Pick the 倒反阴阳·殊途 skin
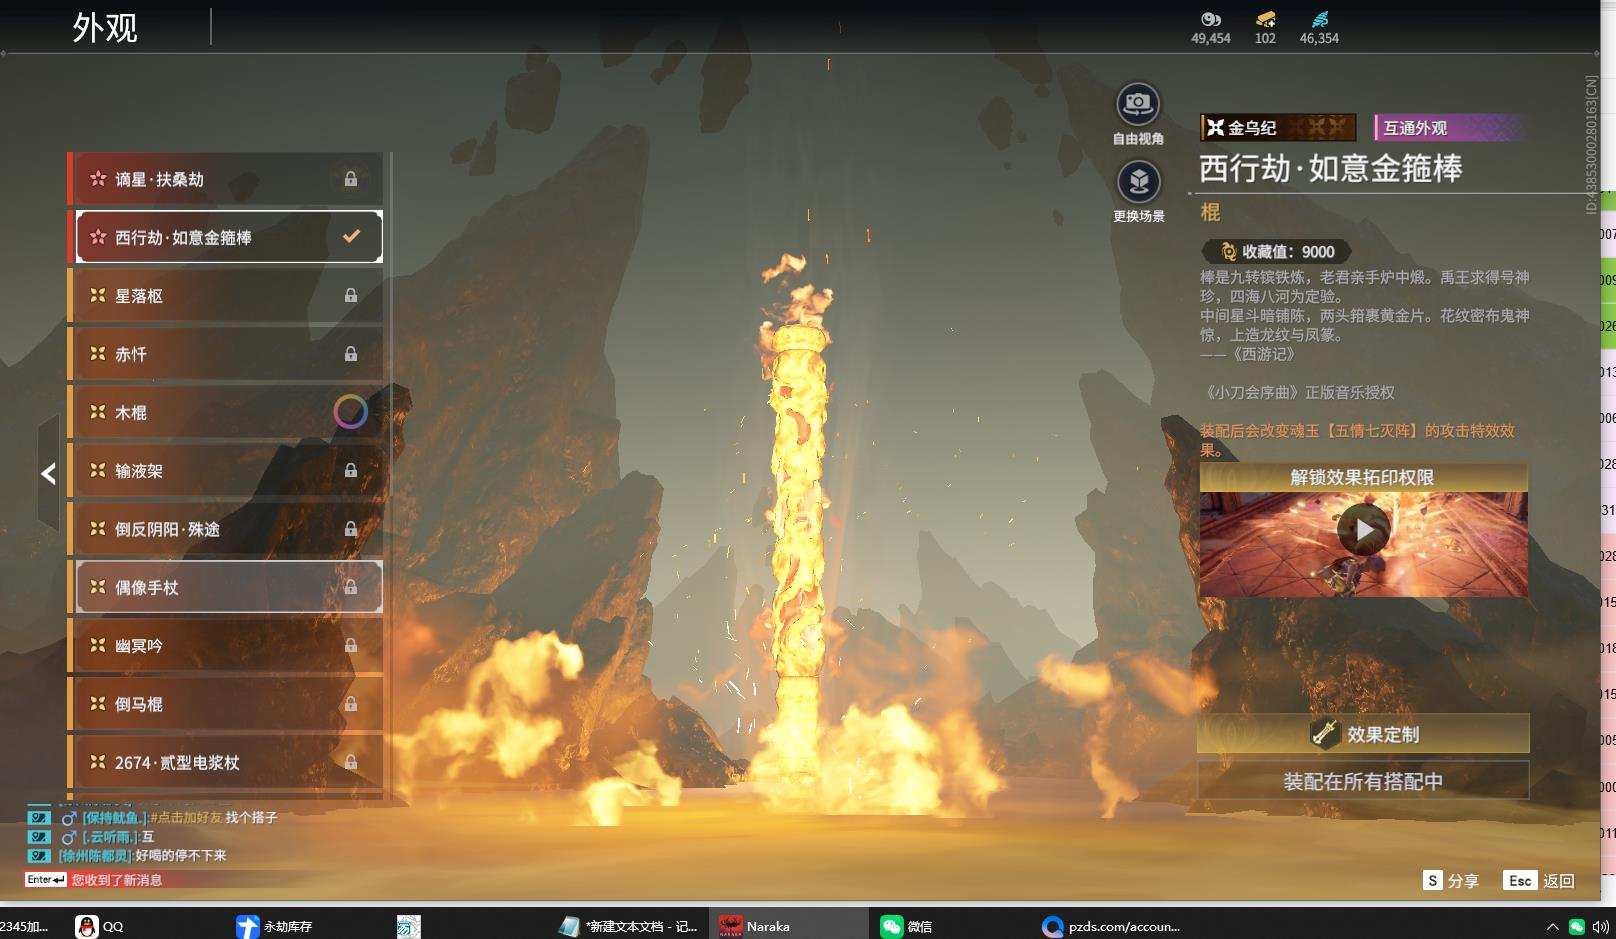Image resolution: width=1616 pixels, height=939 pixels. (x=225, y=529)
